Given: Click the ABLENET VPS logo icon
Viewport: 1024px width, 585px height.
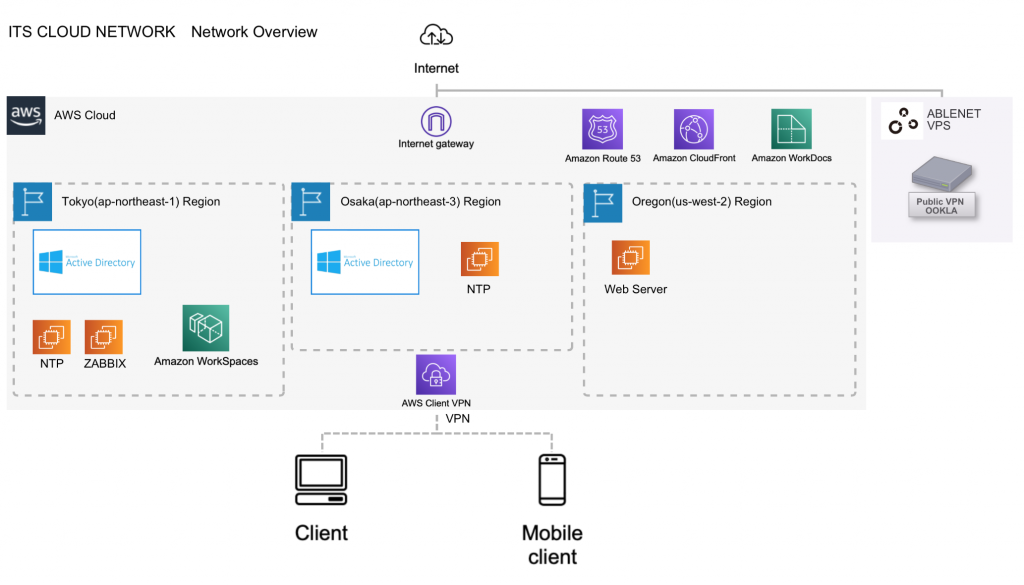Looking at the screenshot, I should (x=903, y=121).
